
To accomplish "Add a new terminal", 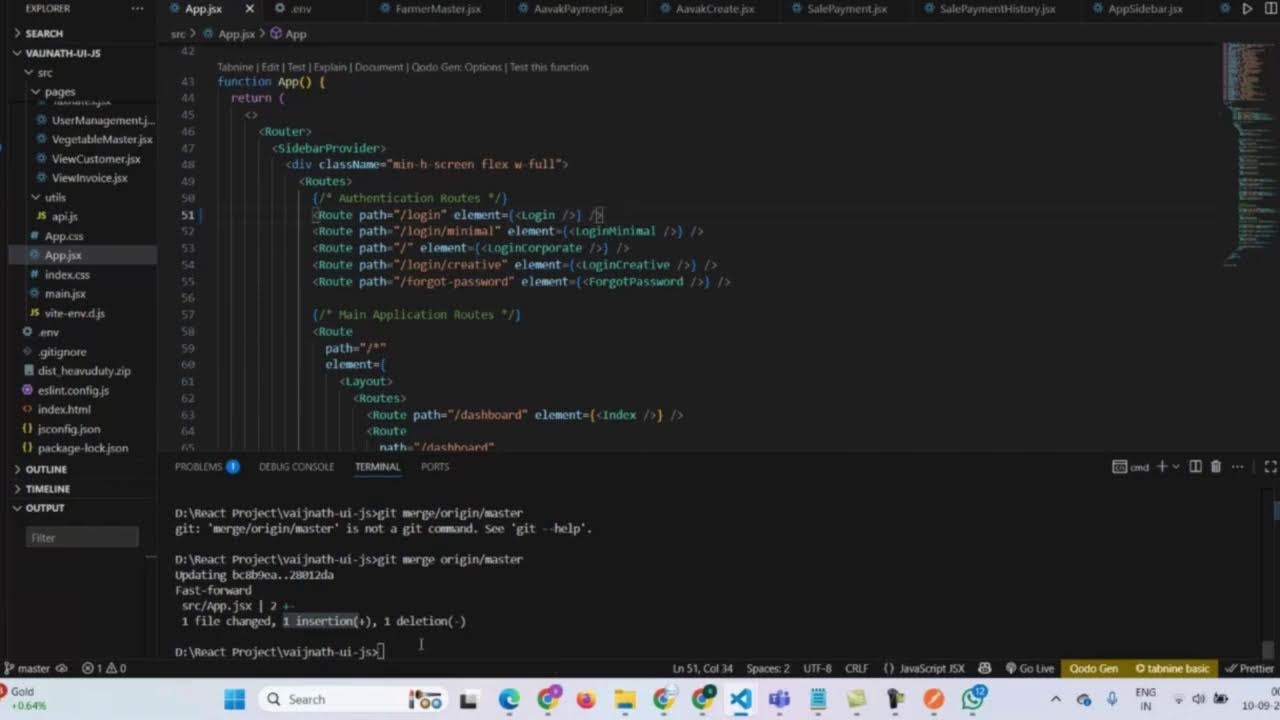I will 1162,467.
